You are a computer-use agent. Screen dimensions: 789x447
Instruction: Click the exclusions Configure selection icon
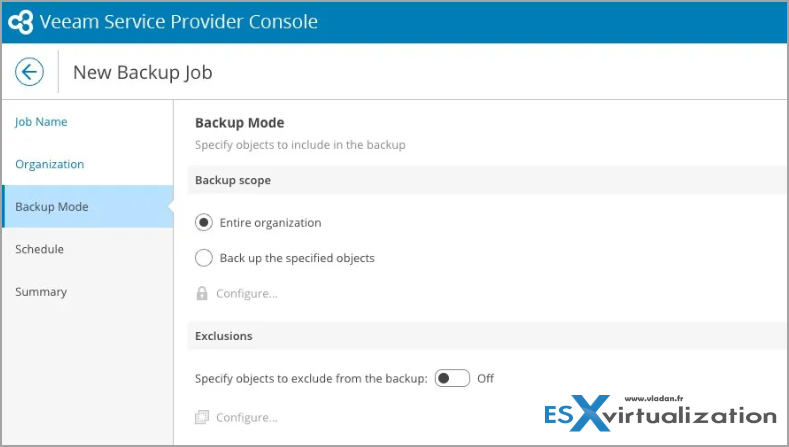202,417
